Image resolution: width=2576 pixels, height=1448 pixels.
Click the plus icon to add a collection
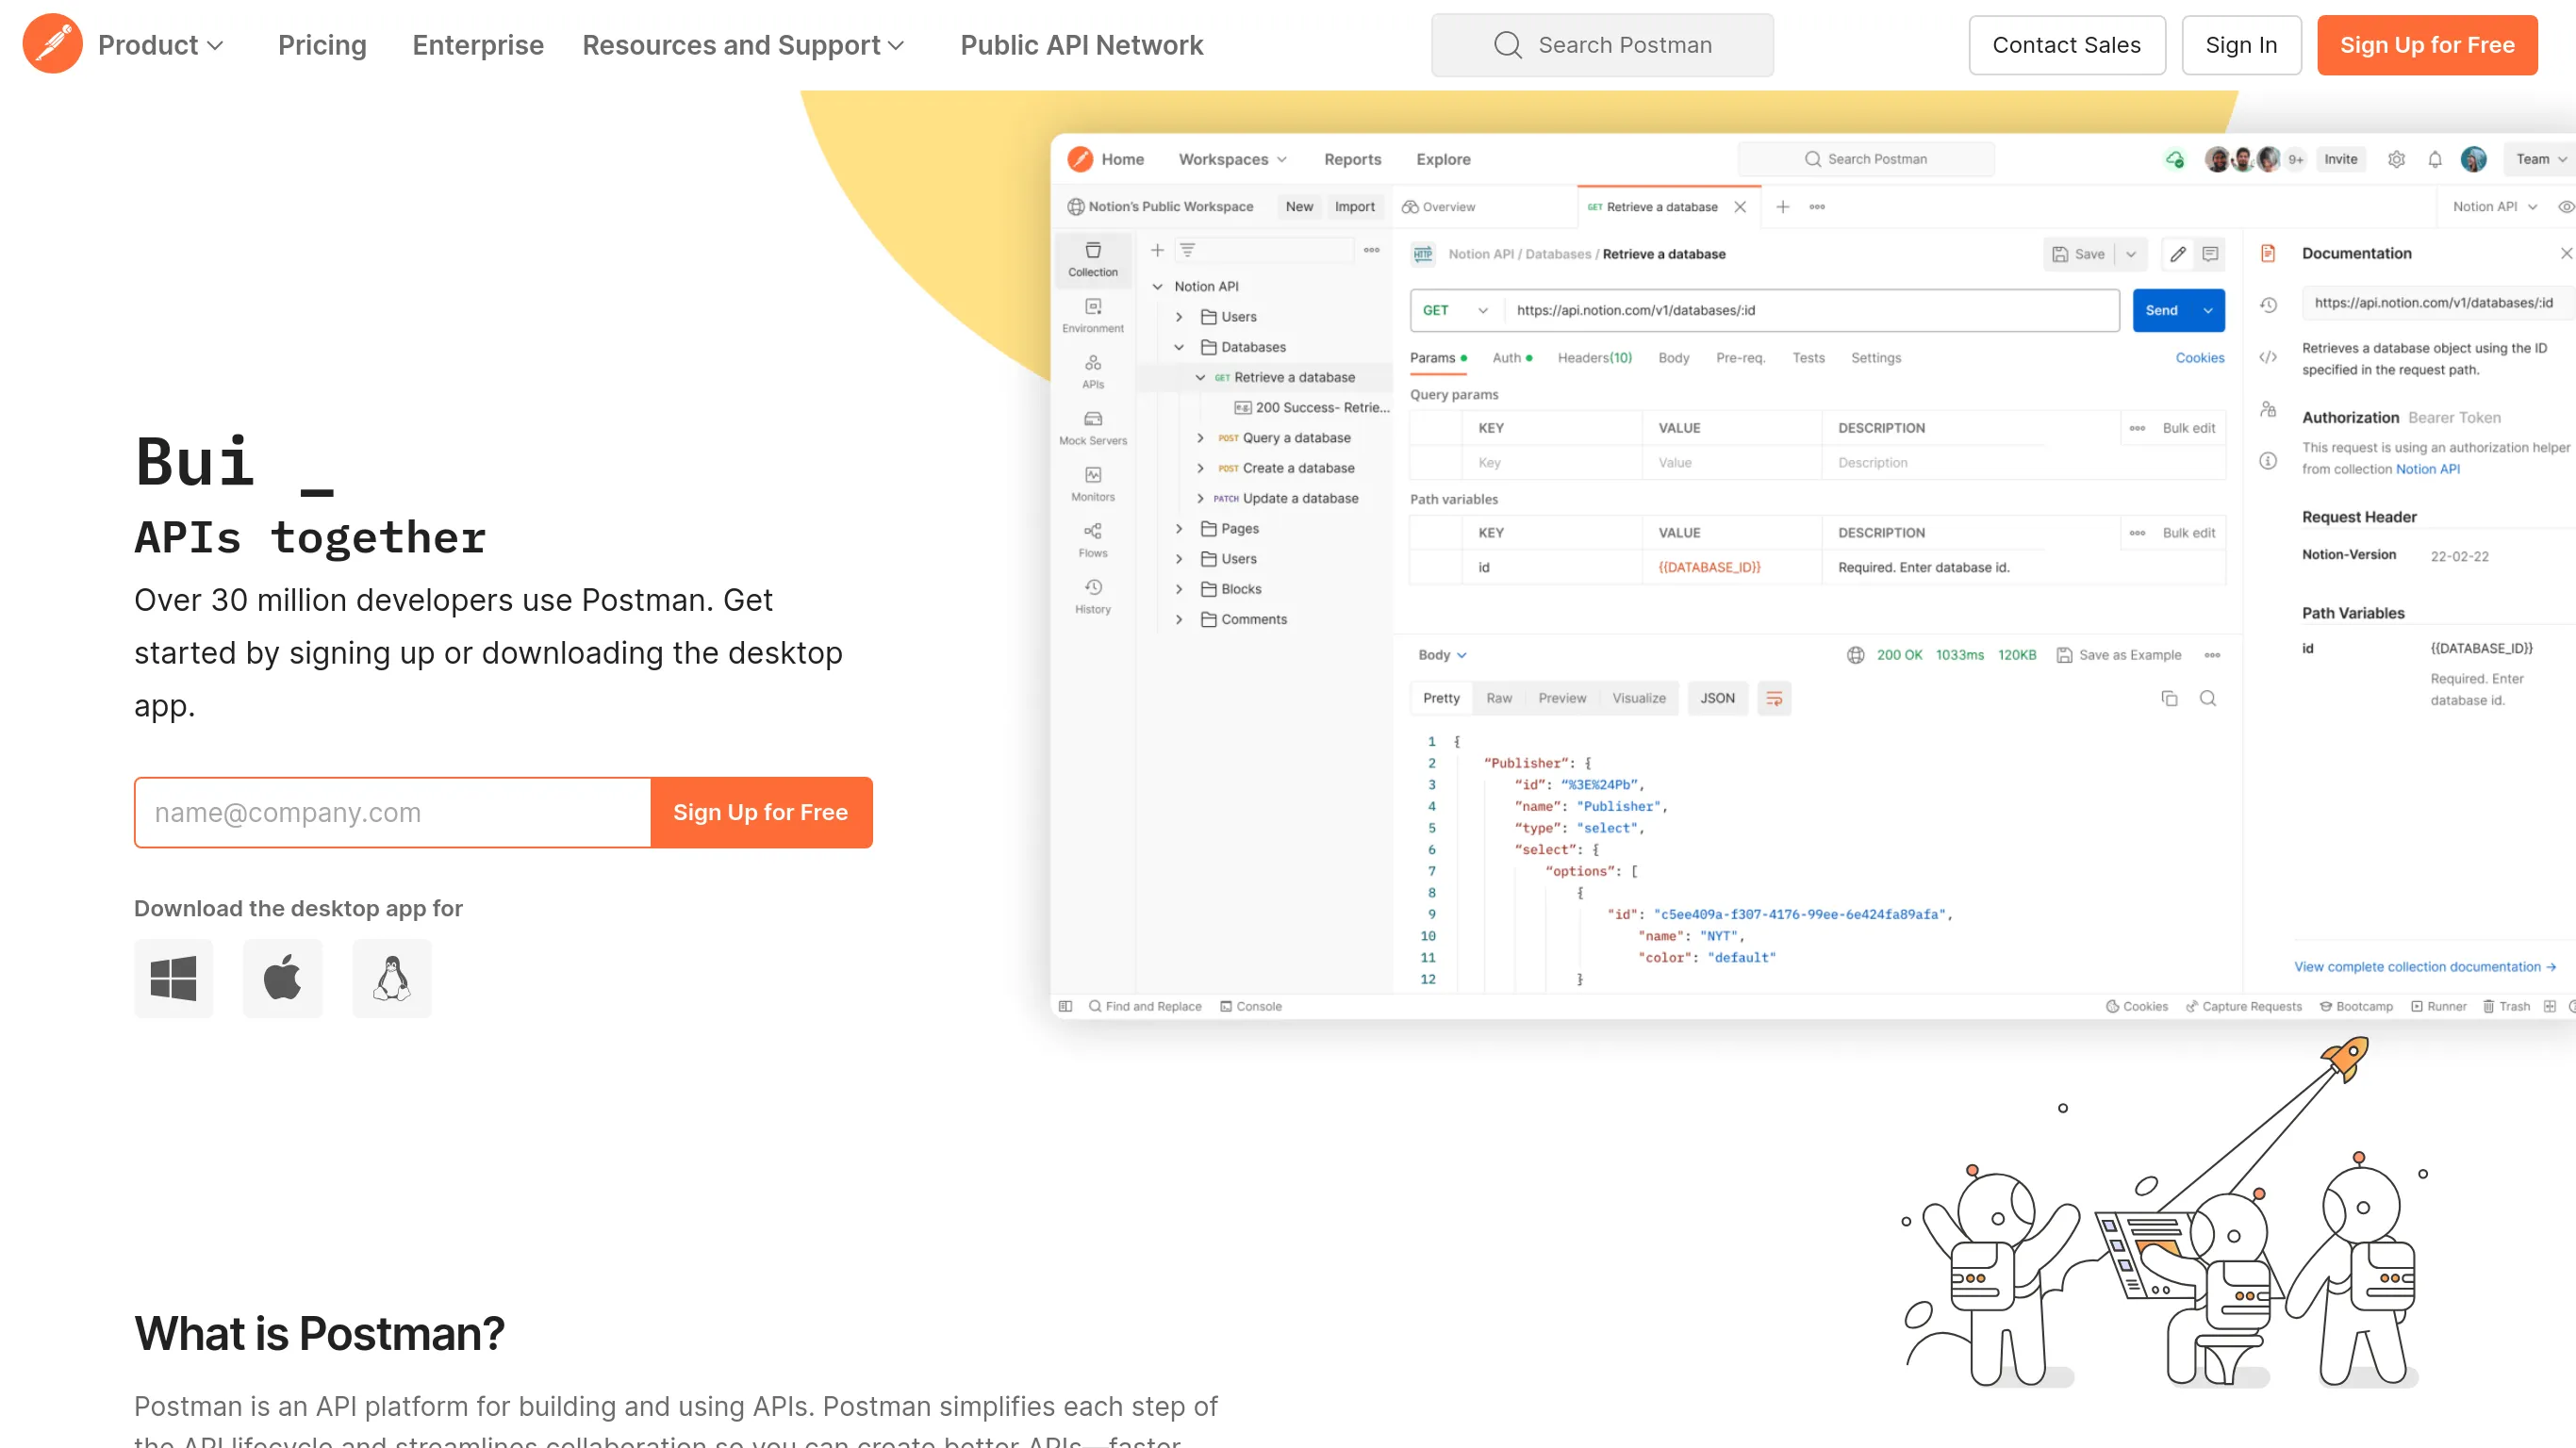(x=1157, y=250)
